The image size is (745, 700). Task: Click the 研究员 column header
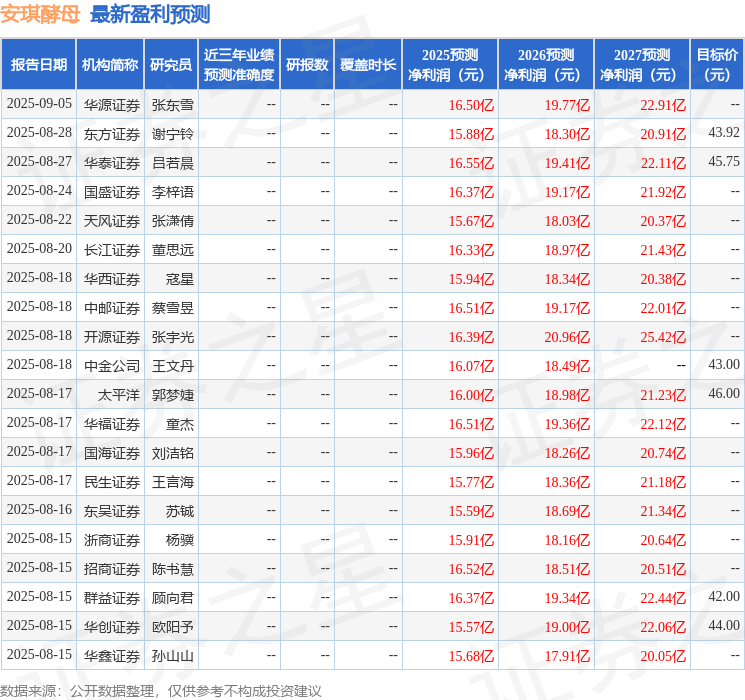[171, 65]
